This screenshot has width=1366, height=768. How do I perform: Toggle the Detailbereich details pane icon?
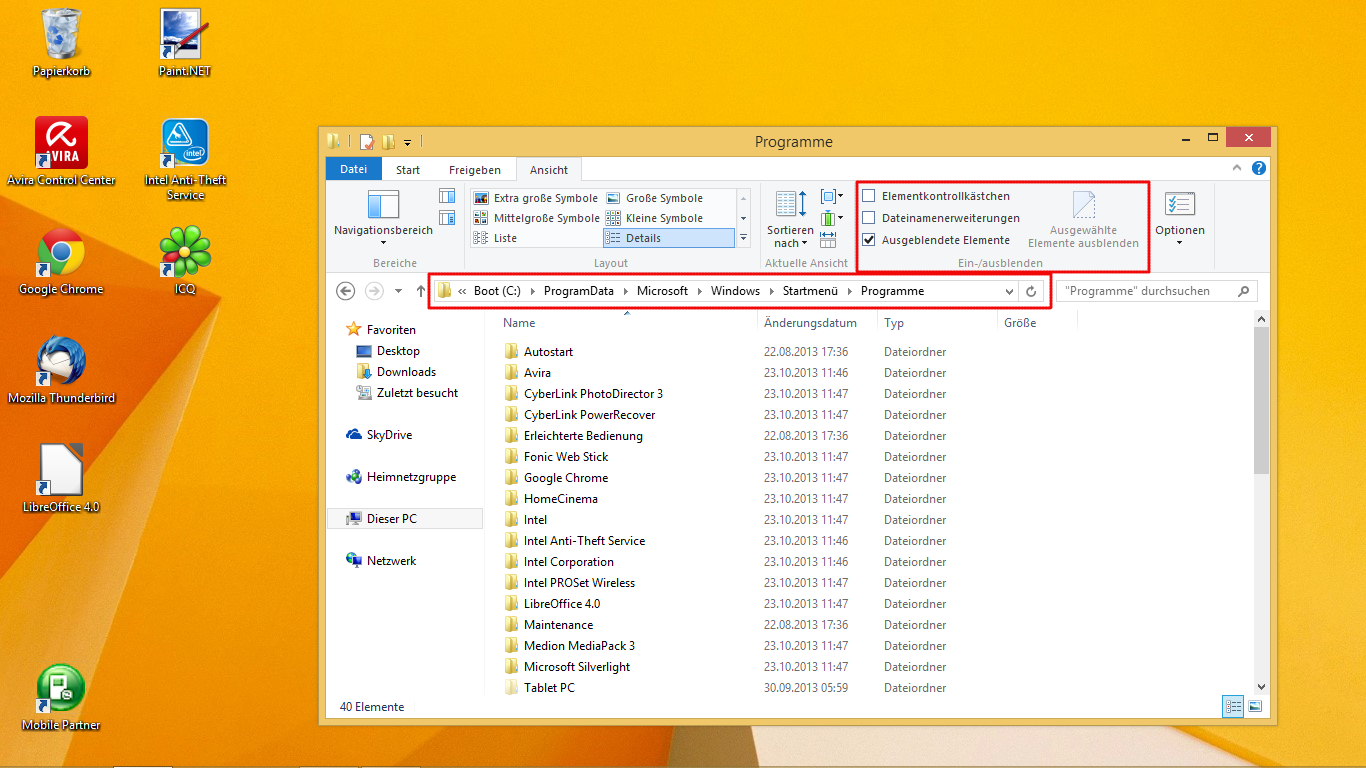[447, 216]
